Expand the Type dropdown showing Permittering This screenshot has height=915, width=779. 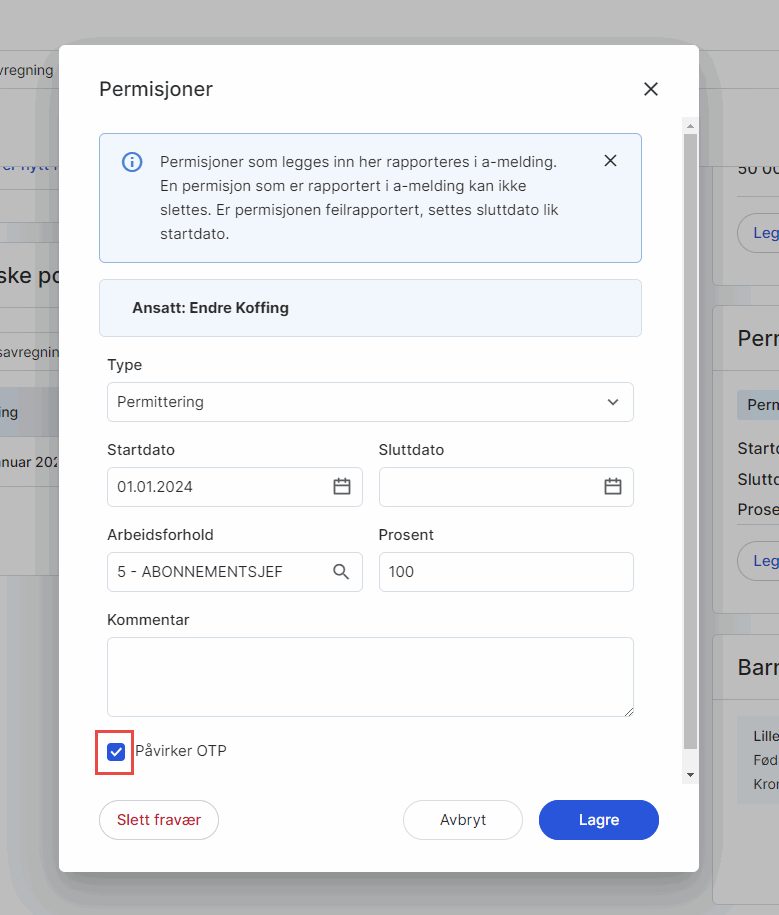tap(370, 402)
